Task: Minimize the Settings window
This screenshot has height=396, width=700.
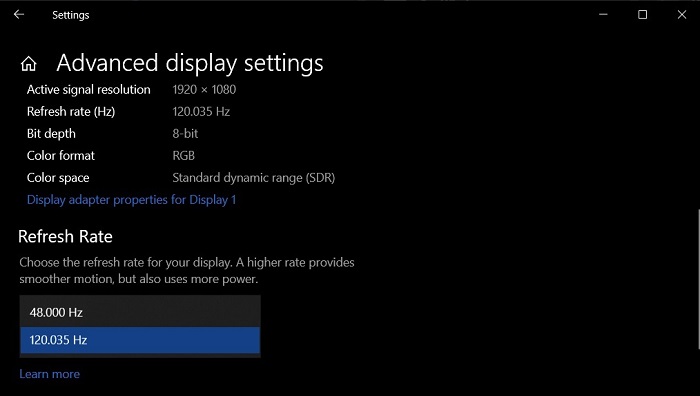Action: click(603, 15)
